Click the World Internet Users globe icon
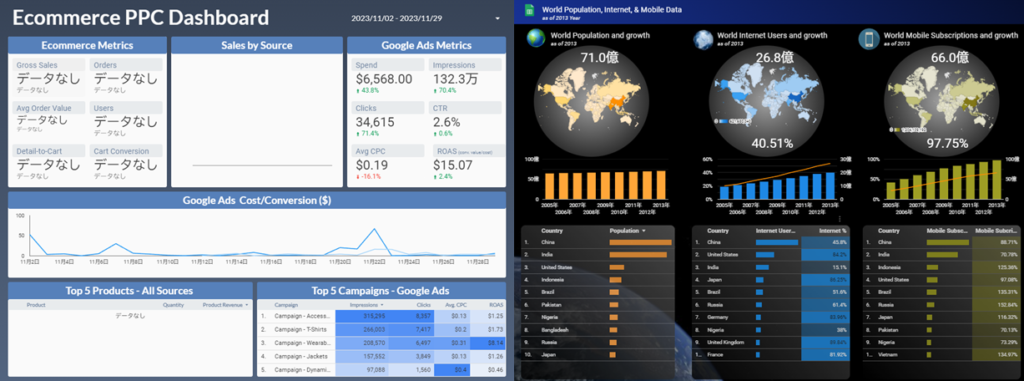The height and width of the screenshot is (381, 1024). [703, 39]
